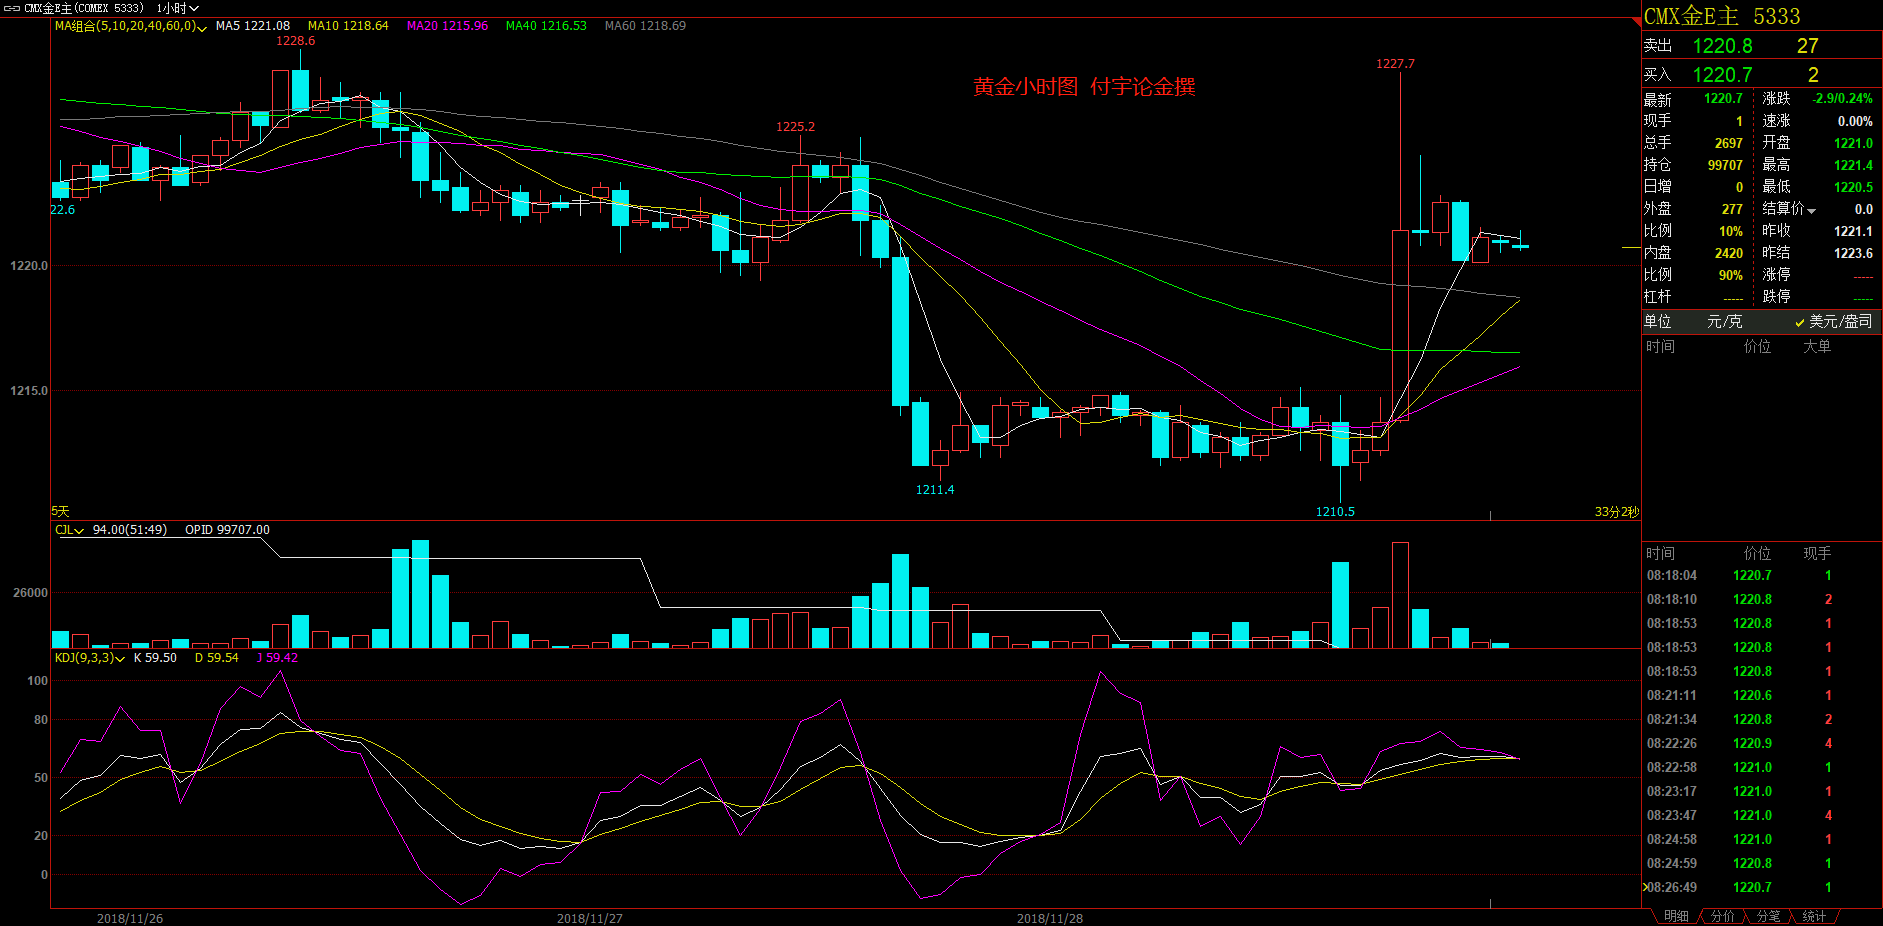This screenshot has height=926, width=1883.
Task: Switch to the 明细 tab
Action: [1676, 916]
